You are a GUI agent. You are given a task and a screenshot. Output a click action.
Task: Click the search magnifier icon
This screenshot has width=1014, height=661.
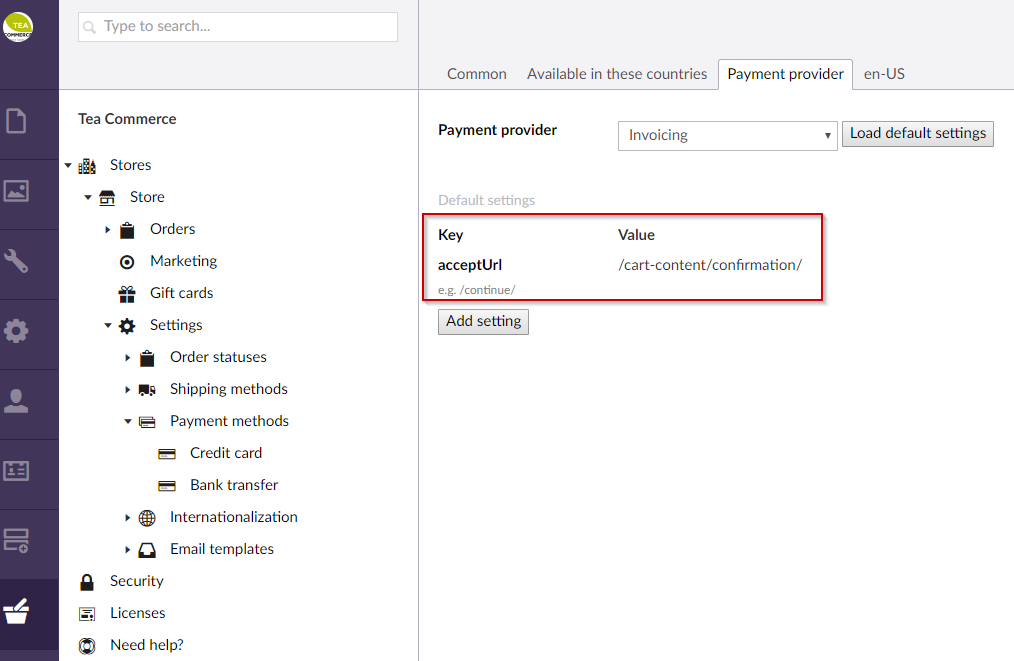[90, 27]
